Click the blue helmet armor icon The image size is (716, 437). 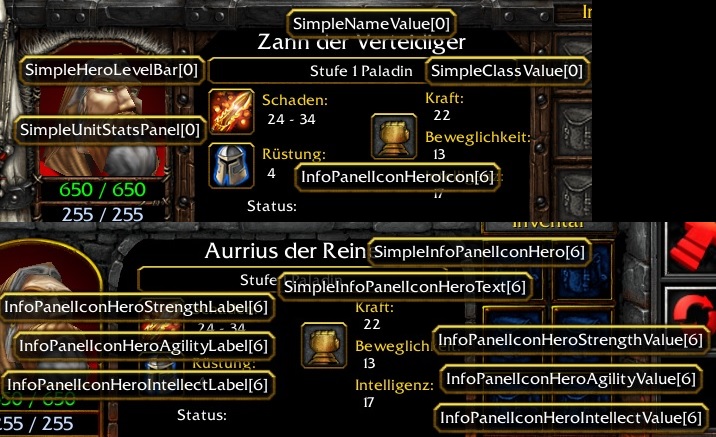pos(231,165)
